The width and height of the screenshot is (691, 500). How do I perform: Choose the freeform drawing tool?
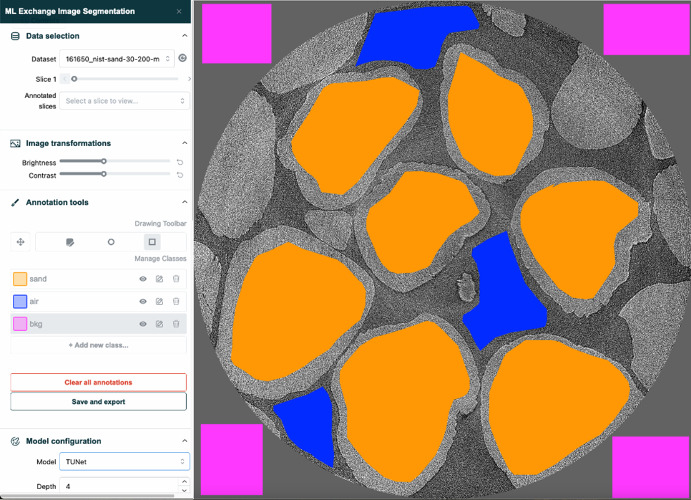pos(70,242)
